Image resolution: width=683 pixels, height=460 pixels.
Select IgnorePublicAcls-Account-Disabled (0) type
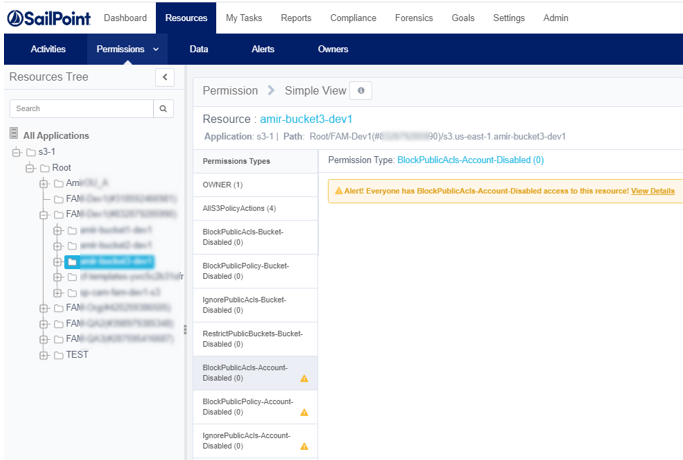255,441
